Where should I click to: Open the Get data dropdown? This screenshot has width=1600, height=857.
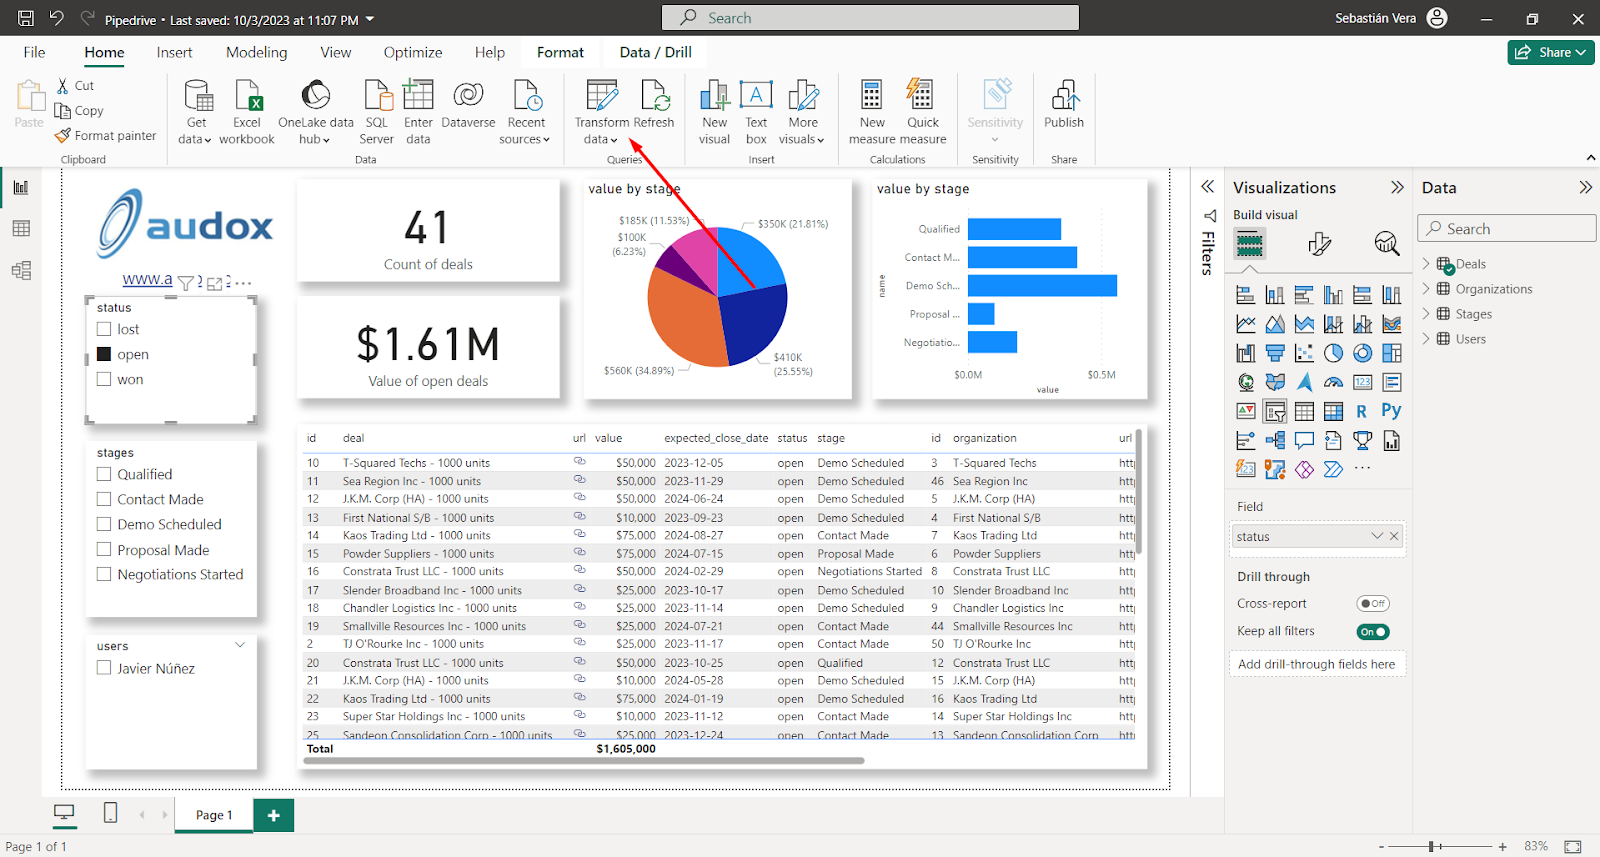(196, 131)
